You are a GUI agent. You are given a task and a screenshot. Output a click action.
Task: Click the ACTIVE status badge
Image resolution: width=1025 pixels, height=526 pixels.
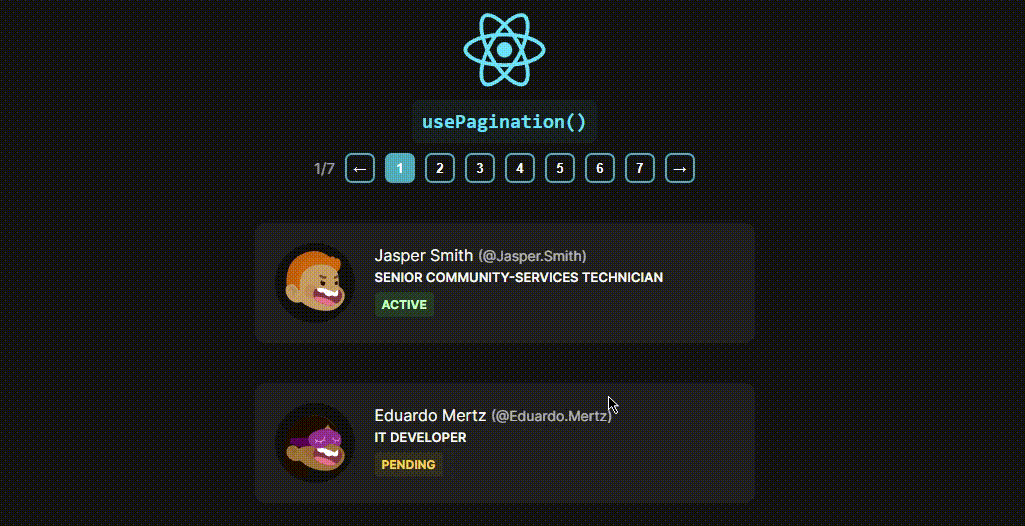(x=404, y=304)
